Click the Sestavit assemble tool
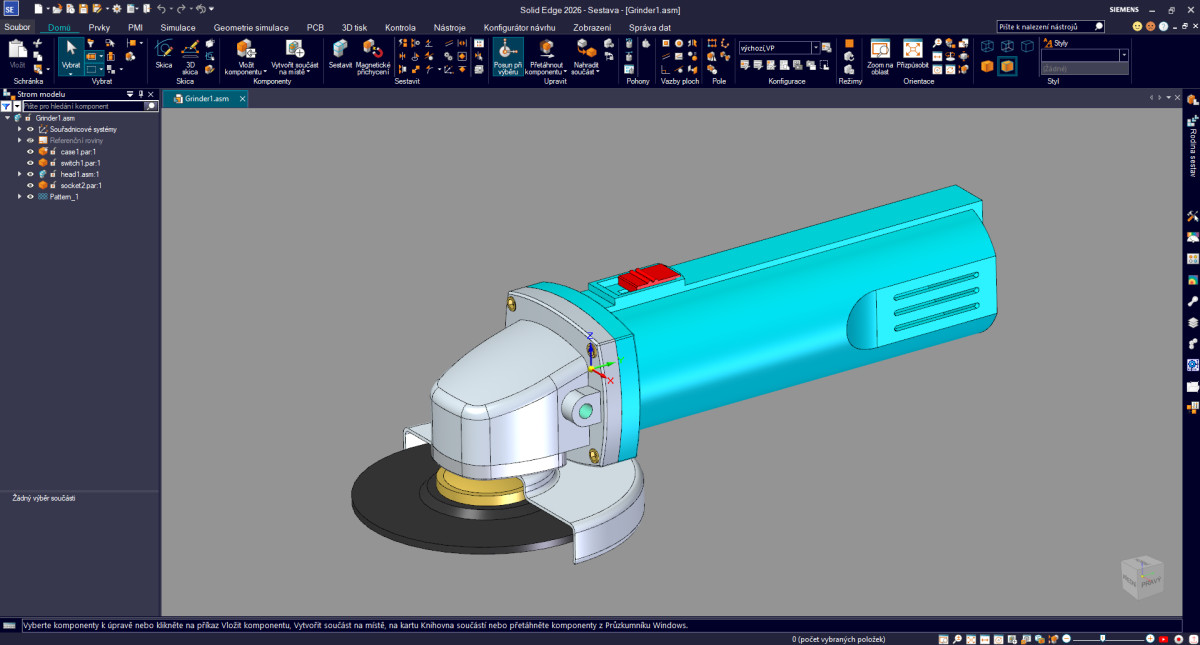The image size is (1200, 645). (x=340, y=54)
